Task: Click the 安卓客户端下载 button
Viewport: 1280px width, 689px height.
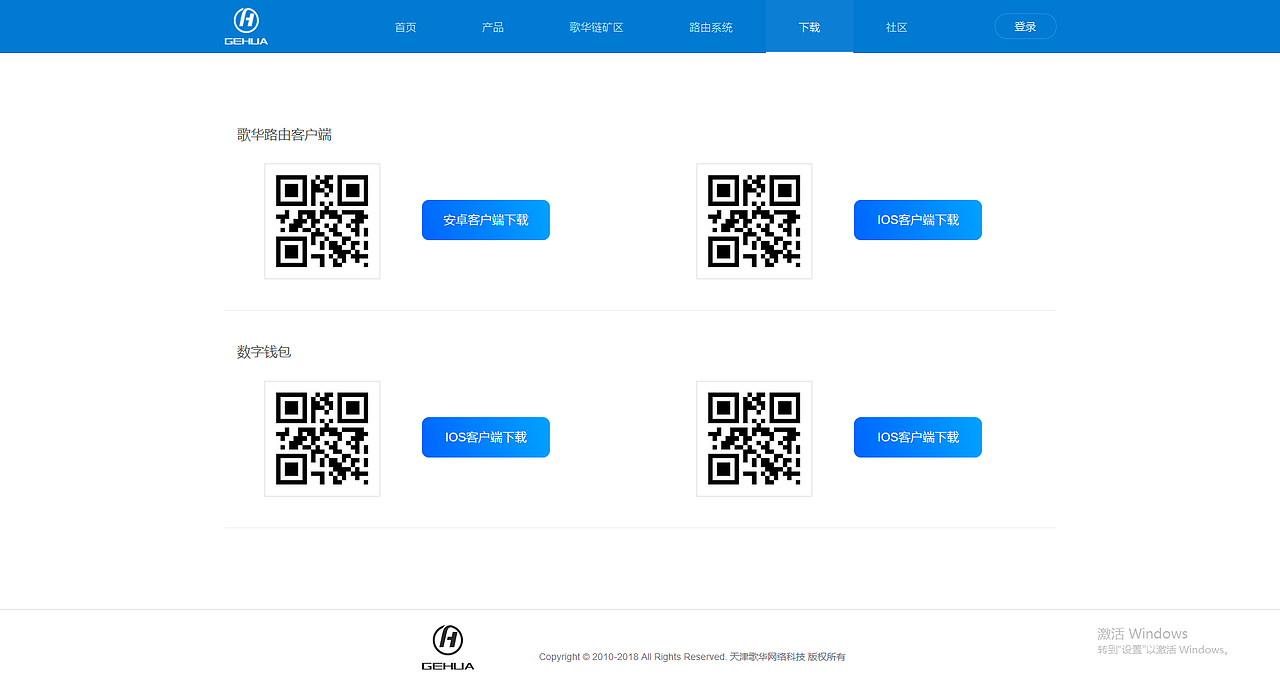Action: pyautogui.click(x=486, y=220)
